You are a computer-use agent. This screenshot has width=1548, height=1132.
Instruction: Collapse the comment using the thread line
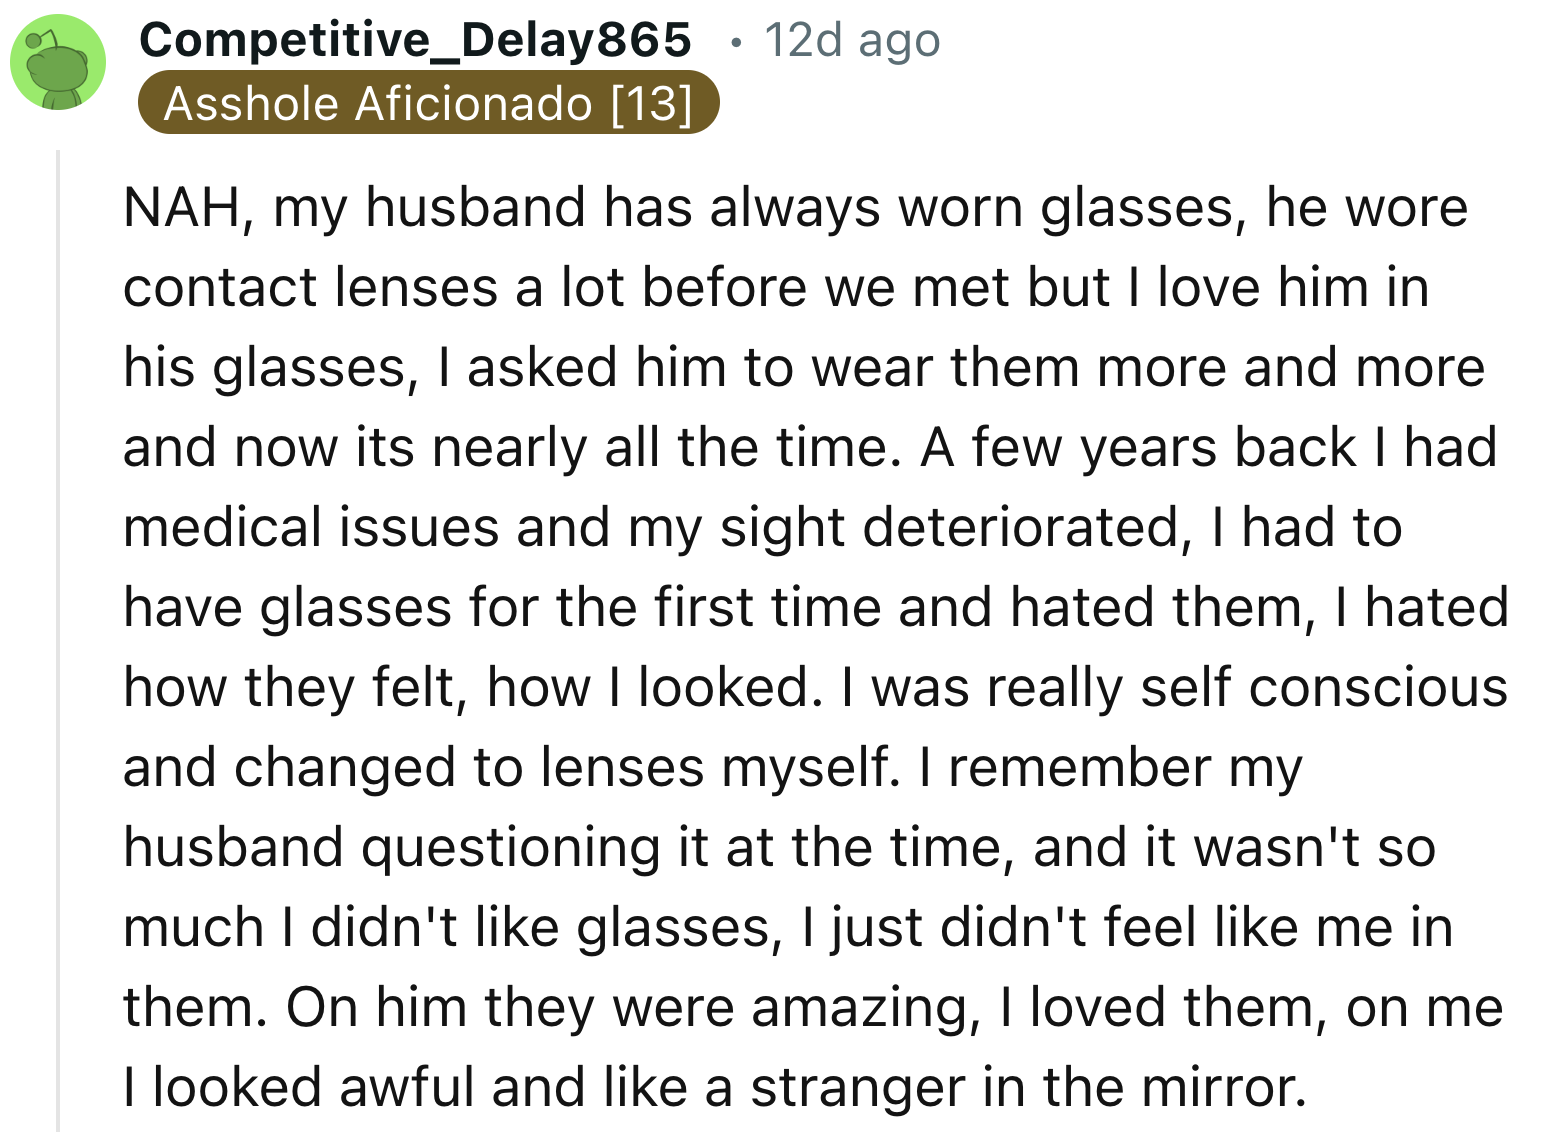[x=58, y=640]
